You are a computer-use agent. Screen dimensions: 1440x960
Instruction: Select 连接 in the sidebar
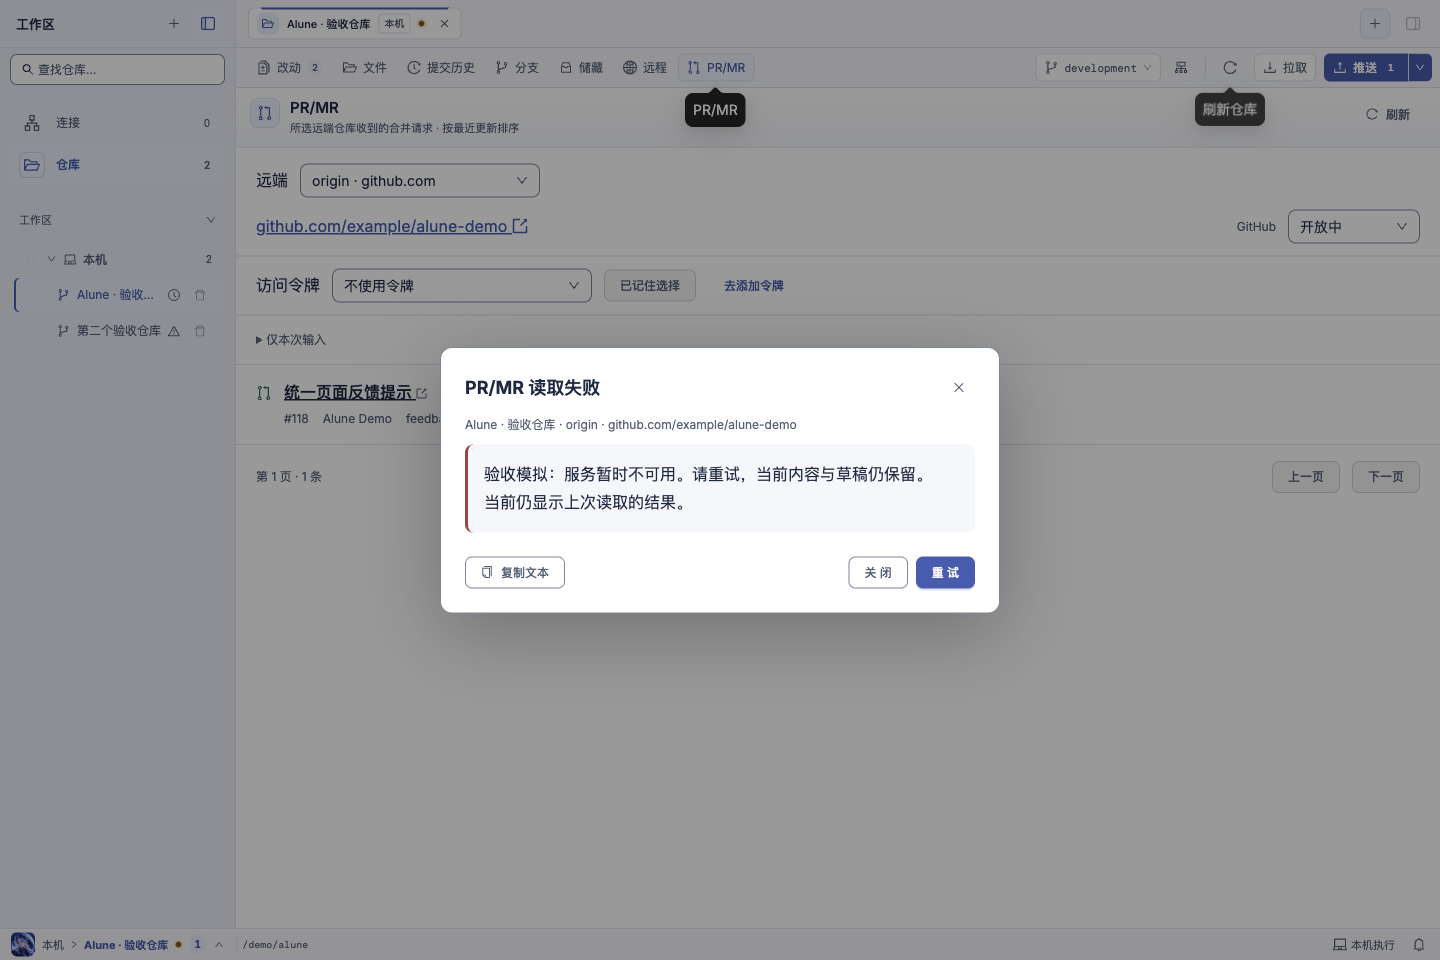pos(118,123)
